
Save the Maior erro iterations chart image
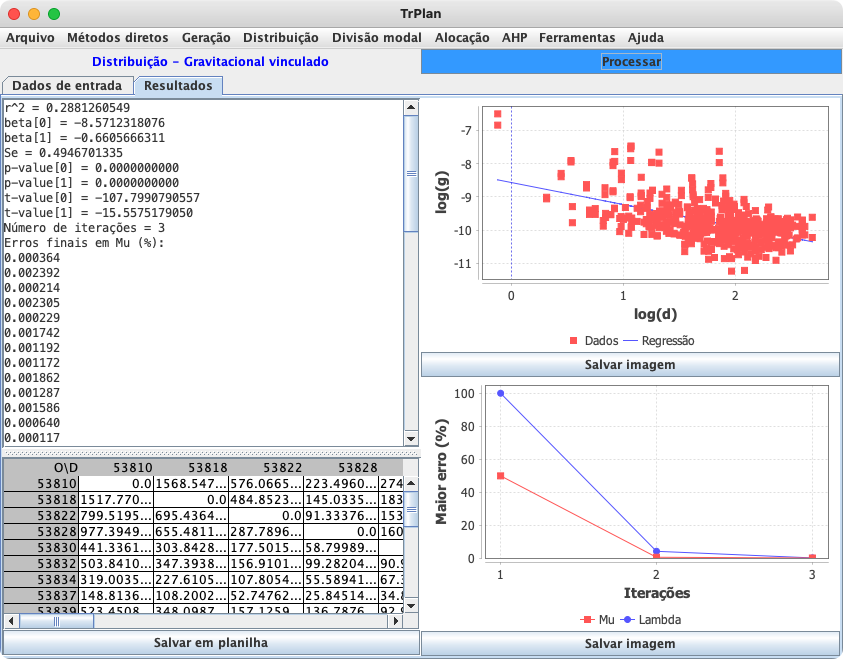click(630, 643)
